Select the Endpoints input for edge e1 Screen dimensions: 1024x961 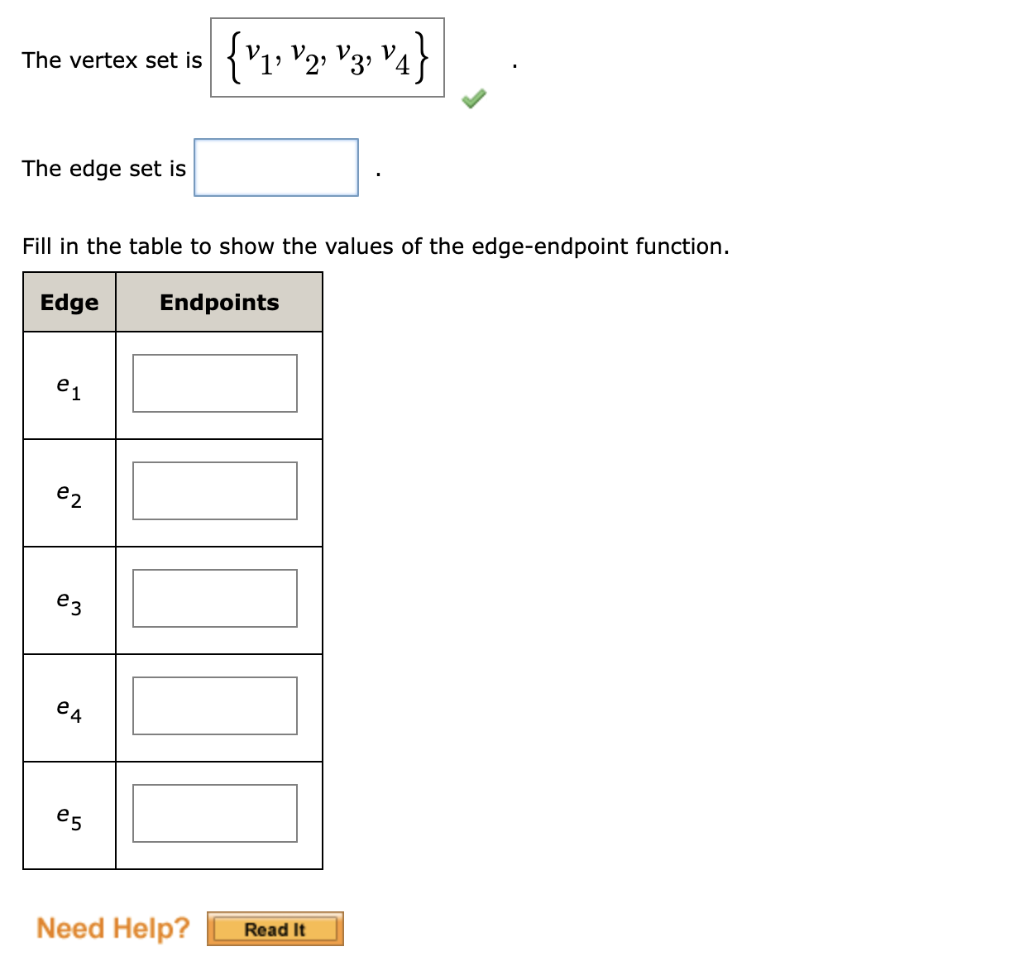(x=214, y=382)
